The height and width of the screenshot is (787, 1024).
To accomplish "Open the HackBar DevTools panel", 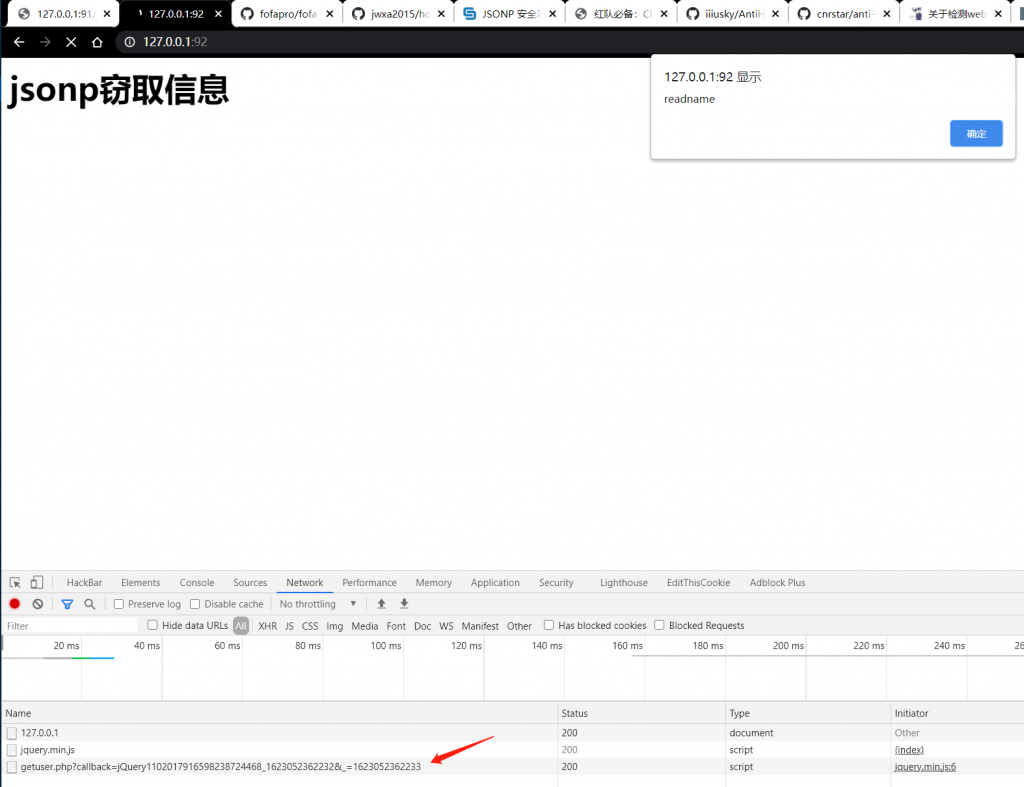I will 84,583.
